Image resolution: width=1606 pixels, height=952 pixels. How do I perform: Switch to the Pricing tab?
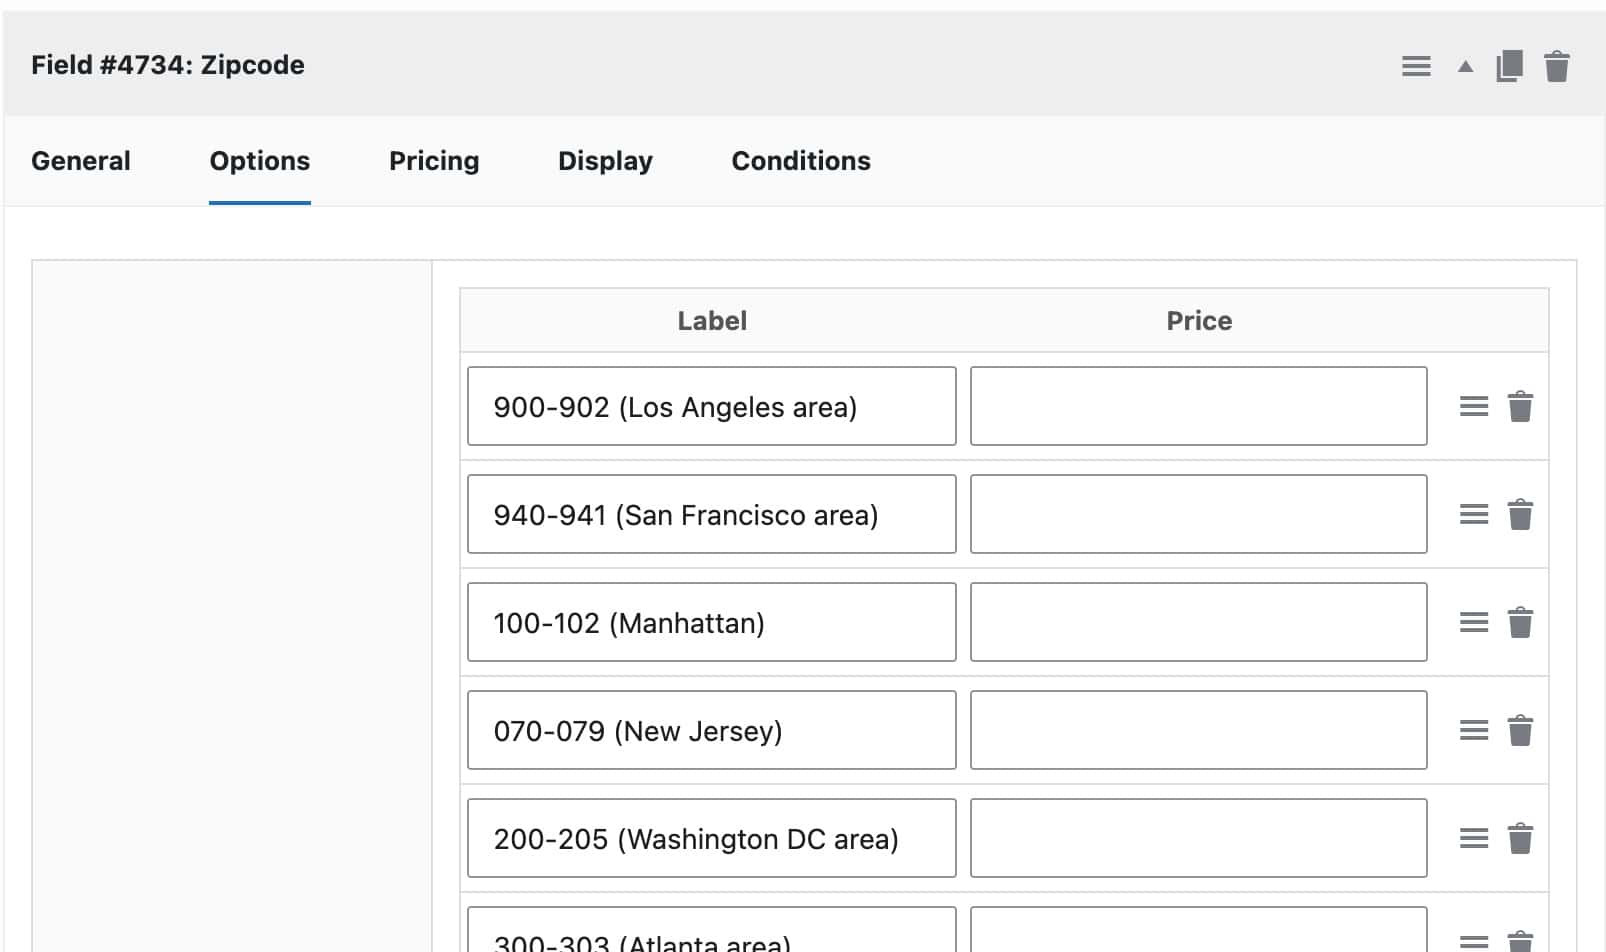pyautogui.click(x=434, y=161)
